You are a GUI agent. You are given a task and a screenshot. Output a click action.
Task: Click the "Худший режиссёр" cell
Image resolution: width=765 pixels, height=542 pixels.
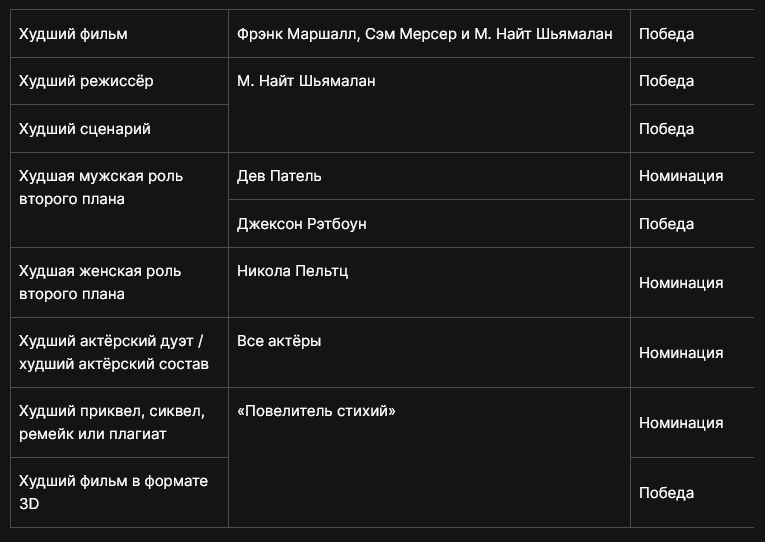(x=86, y=81)
